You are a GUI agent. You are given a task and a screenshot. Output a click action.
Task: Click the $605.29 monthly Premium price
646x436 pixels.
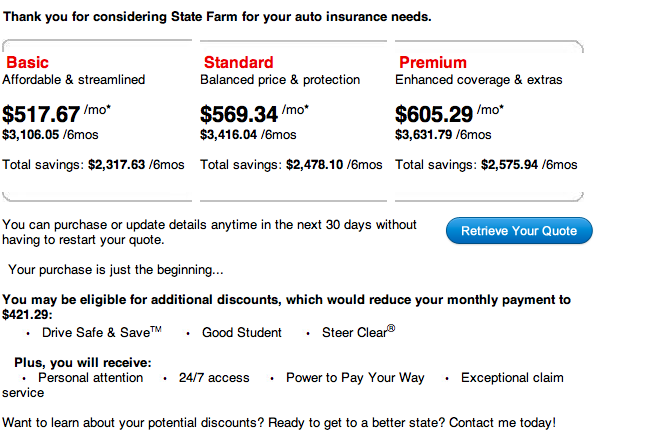(x=434, y=114)
